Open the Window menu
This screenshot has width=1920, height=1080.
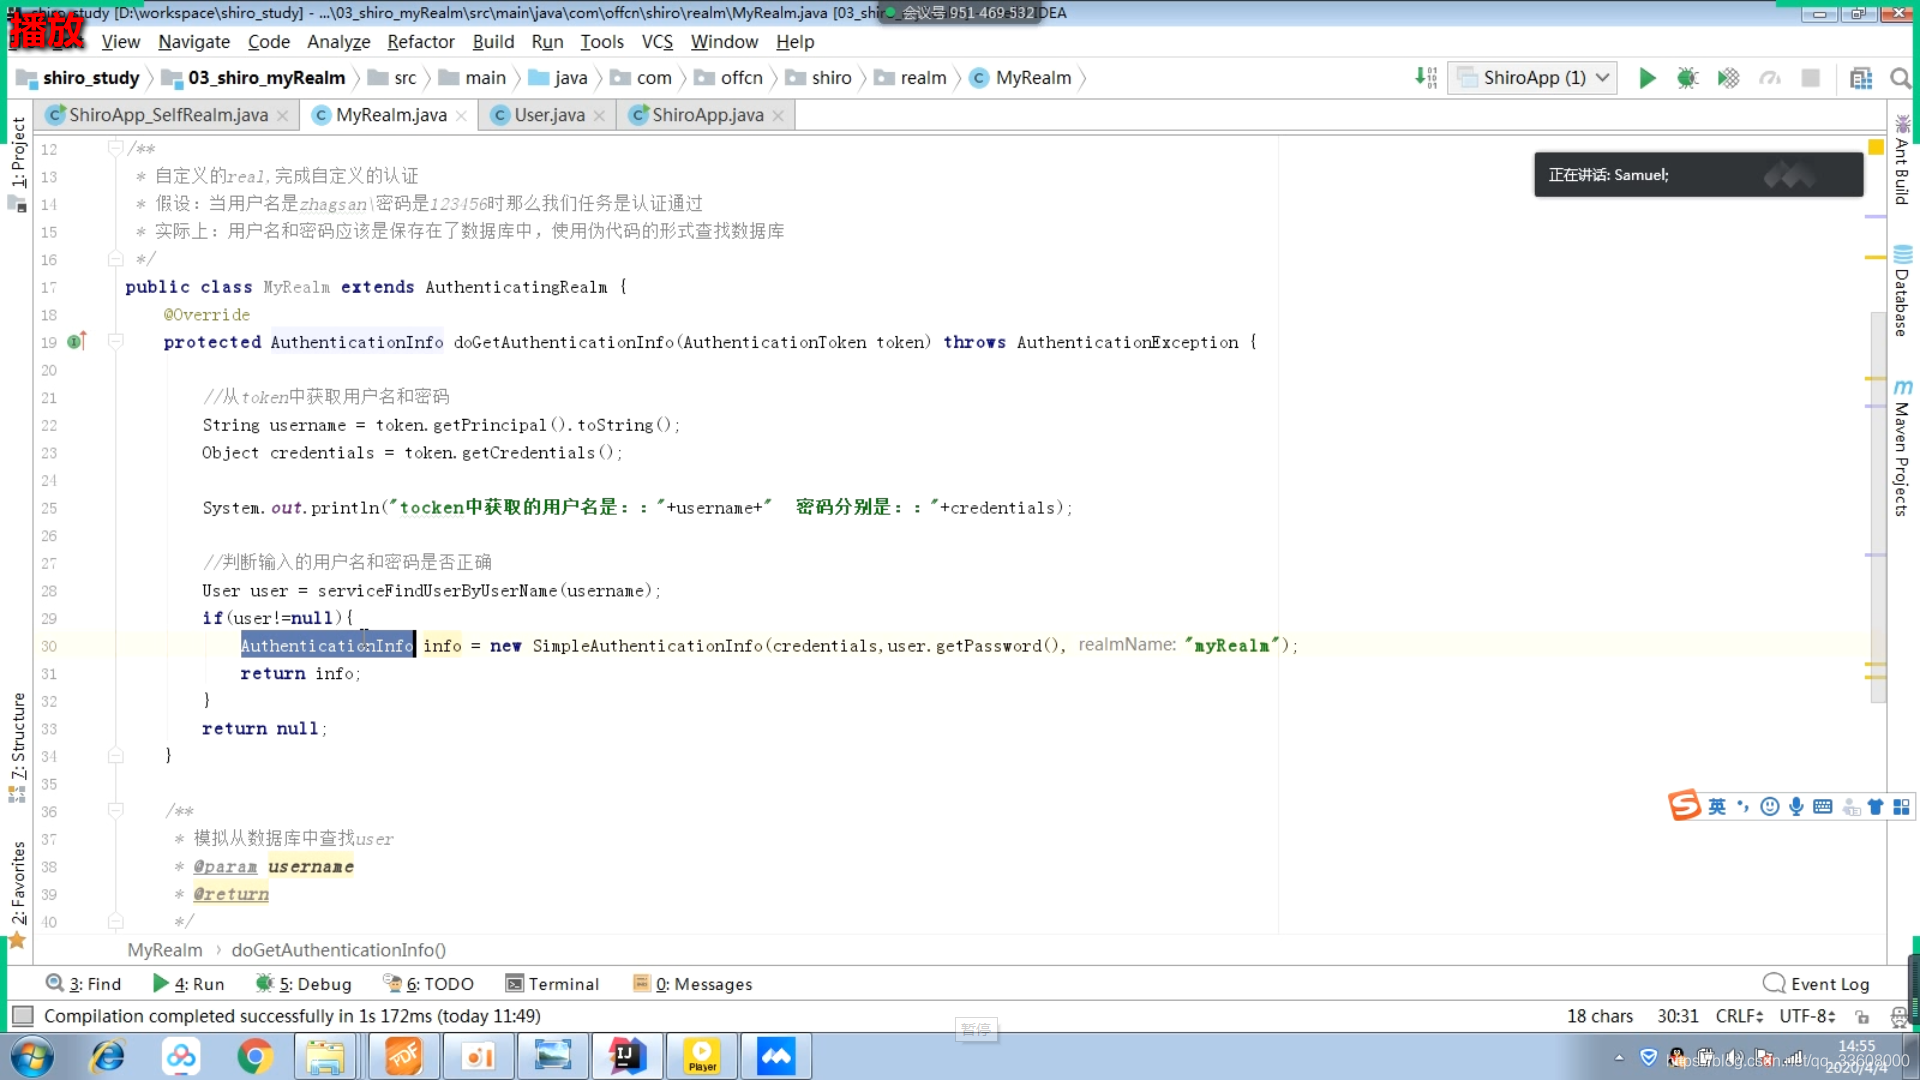(724, 42)
